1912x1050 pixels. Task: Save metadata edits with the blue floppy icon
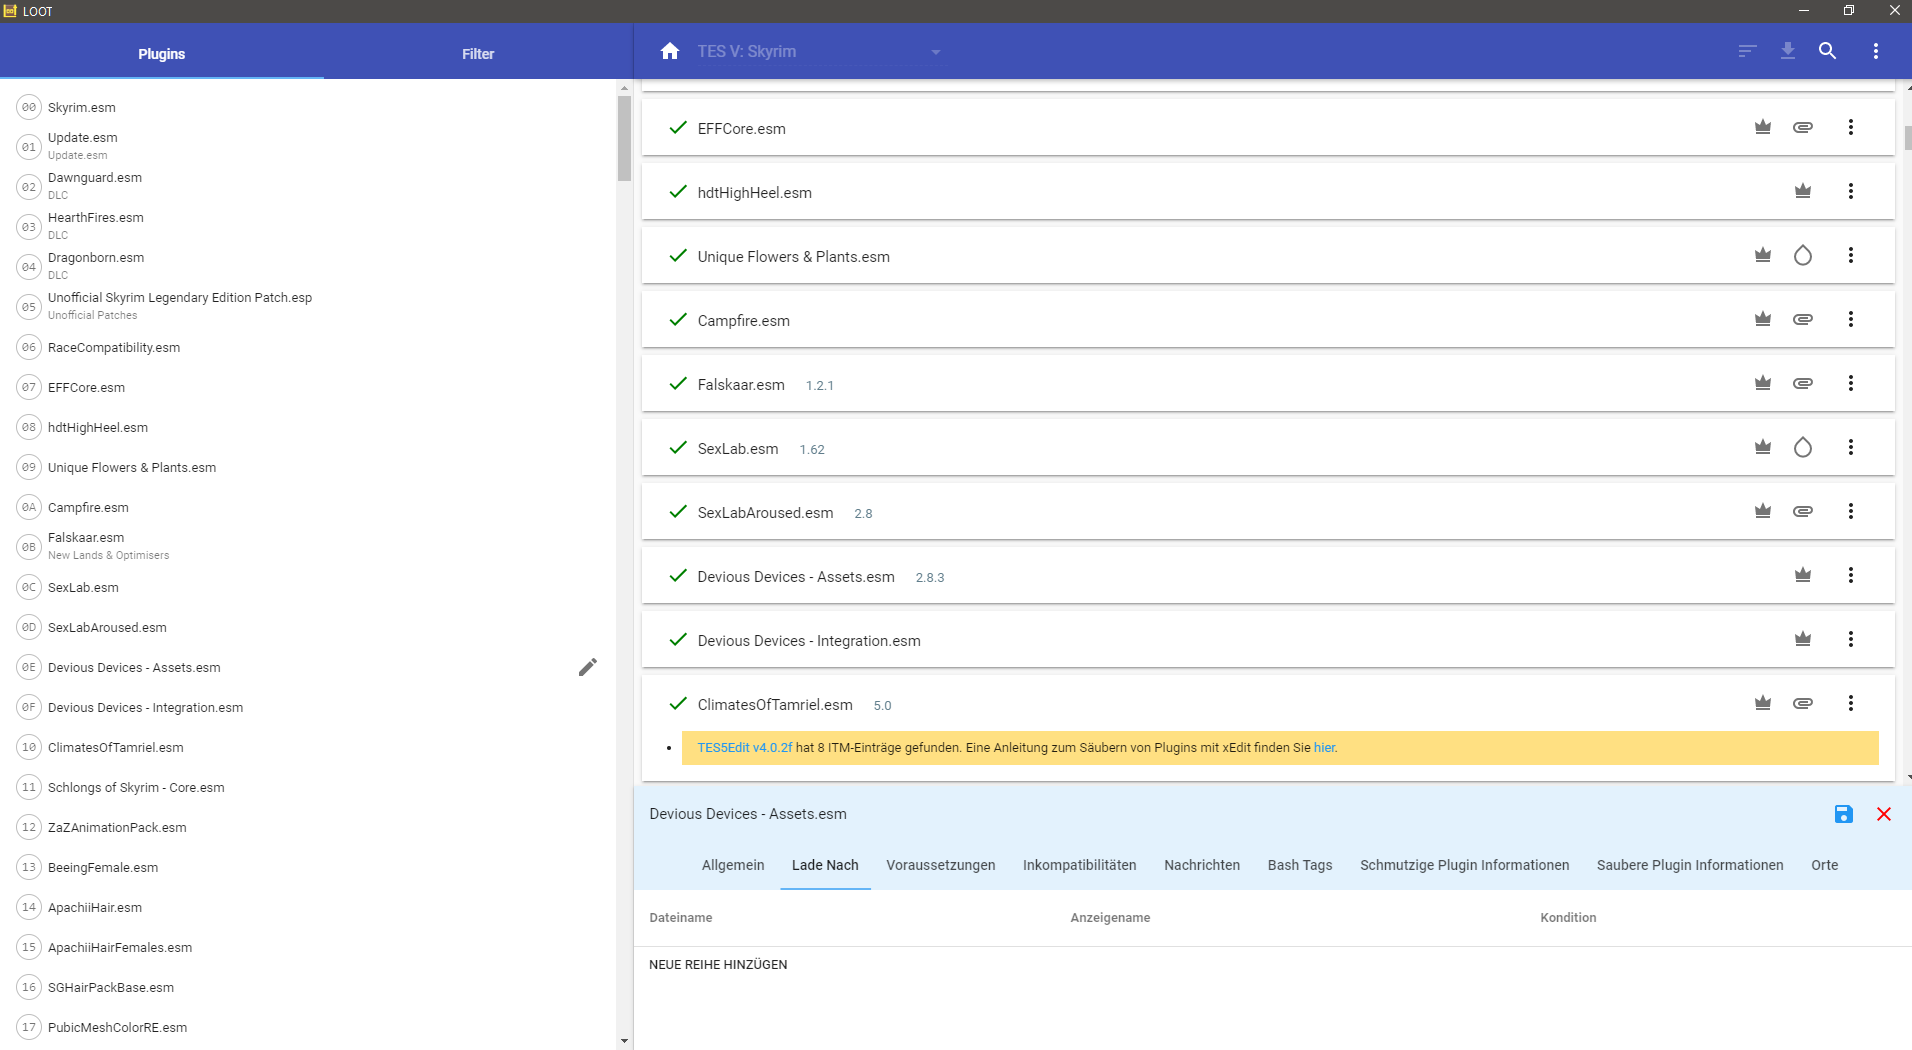click(1844, 814)
